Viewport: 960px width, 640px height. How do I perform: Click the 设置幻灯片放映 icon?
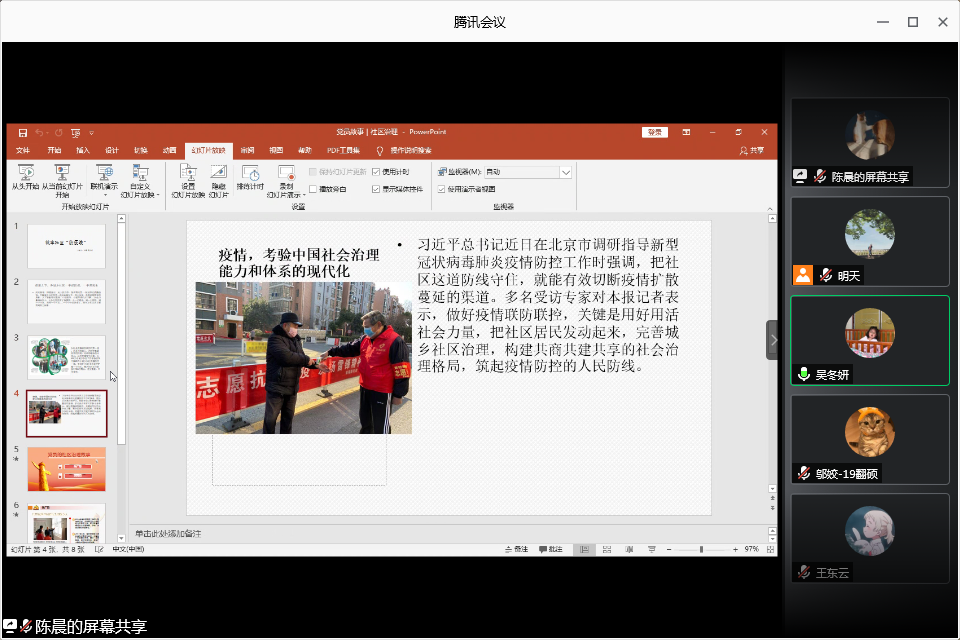pyautogui.click(x=188, y=172)
